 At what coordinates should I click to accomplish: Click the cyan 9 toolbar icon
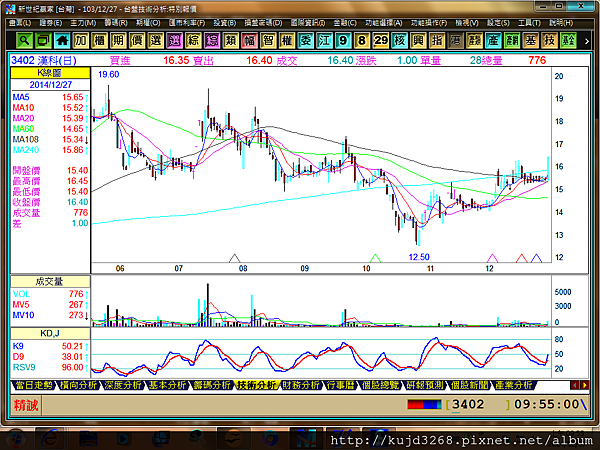point(343,40)
